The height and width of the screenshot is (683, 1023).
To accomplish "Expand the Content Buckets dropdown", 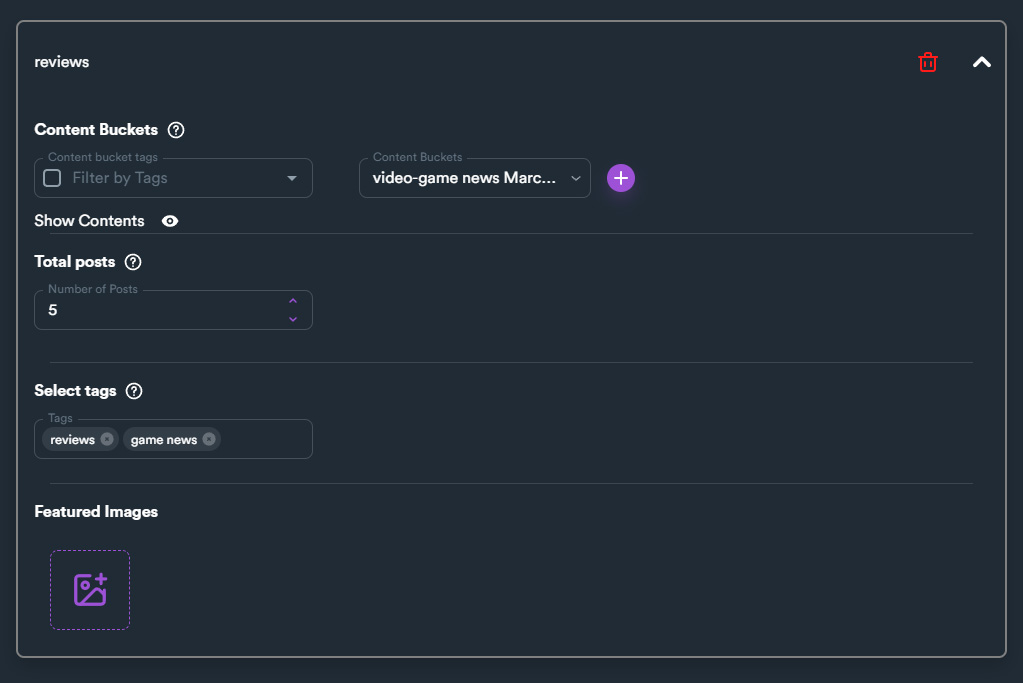I will click(575, 178).
